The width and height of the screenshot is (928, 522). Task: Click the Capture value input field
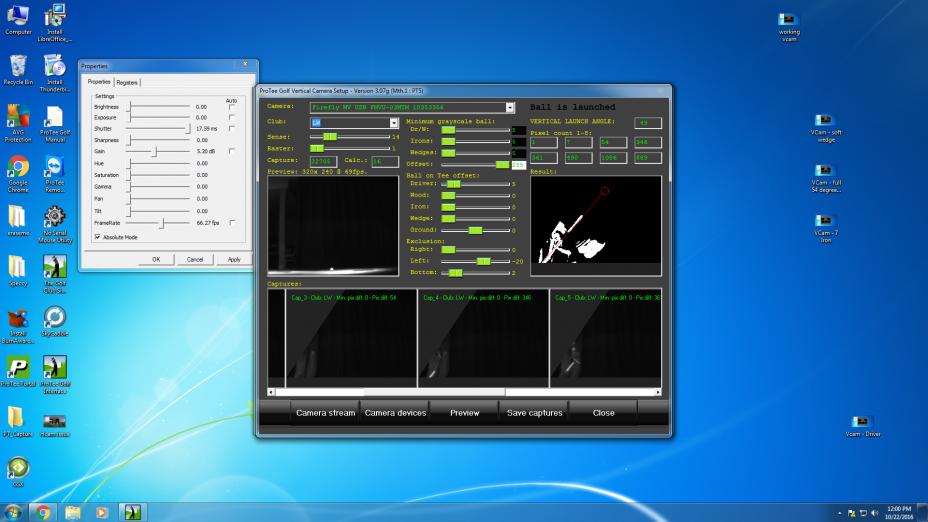323,161
